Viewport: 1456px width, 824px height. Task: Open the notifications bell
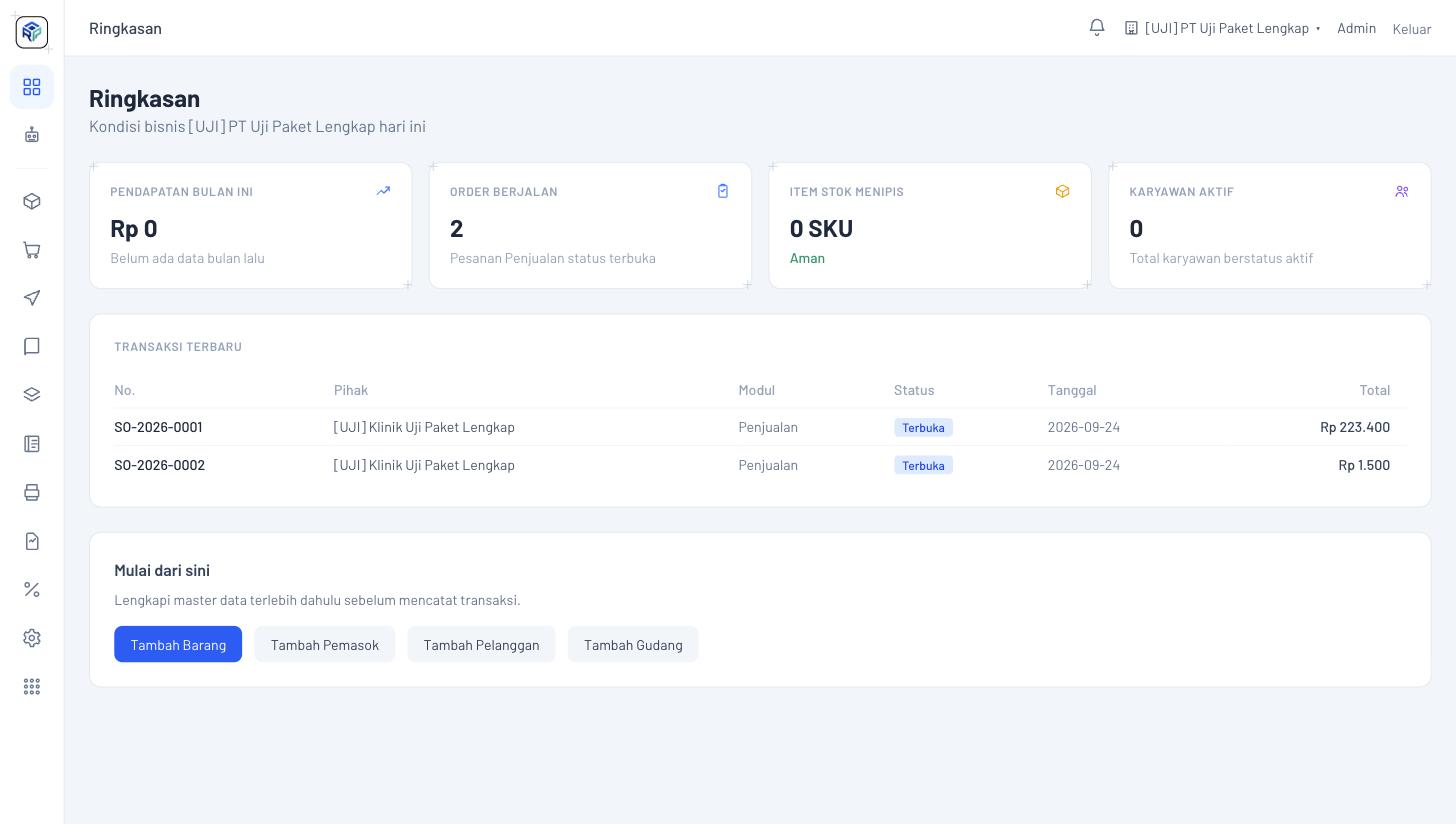(1097, 28)
